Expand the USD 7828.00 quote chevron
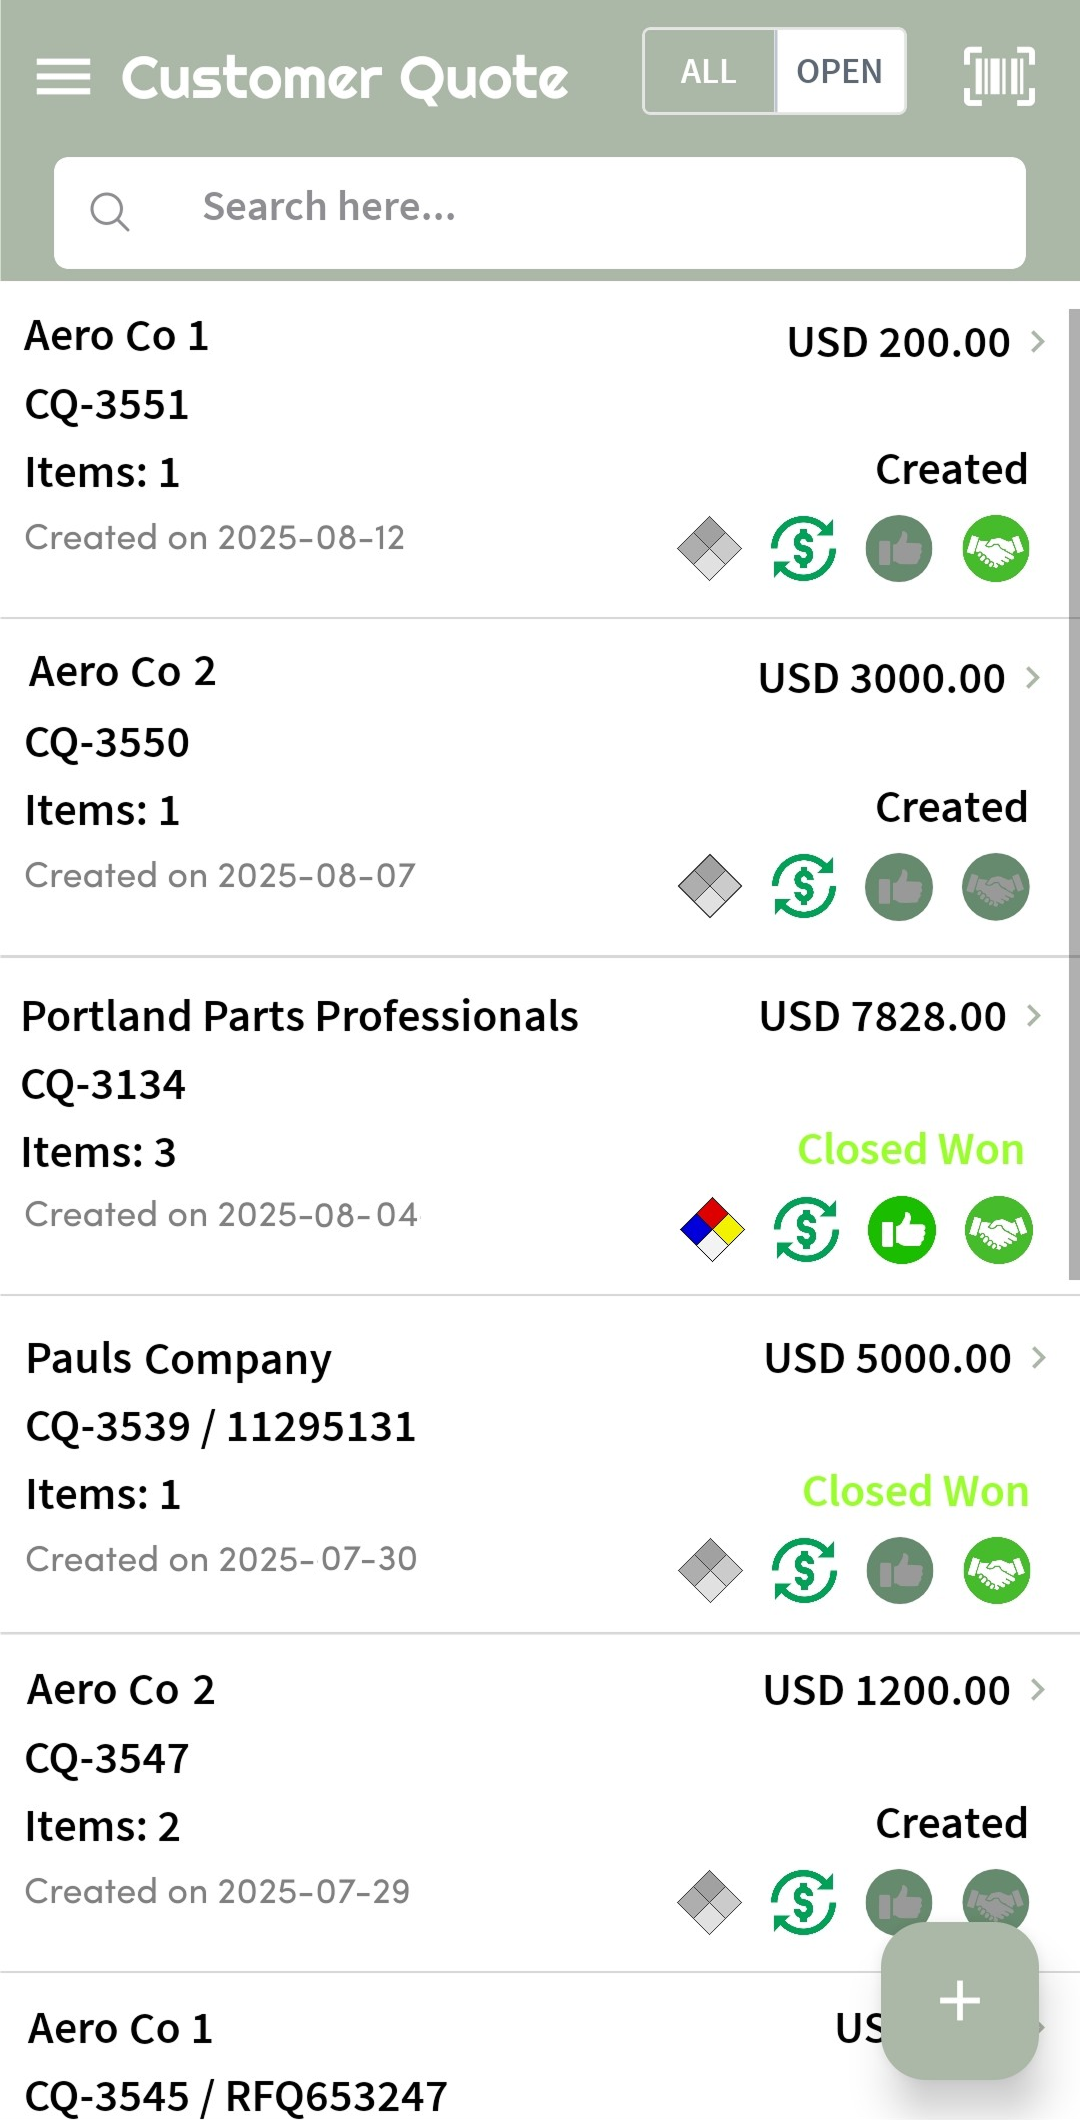1080x2120 pixels. tap(1034, 1016)
